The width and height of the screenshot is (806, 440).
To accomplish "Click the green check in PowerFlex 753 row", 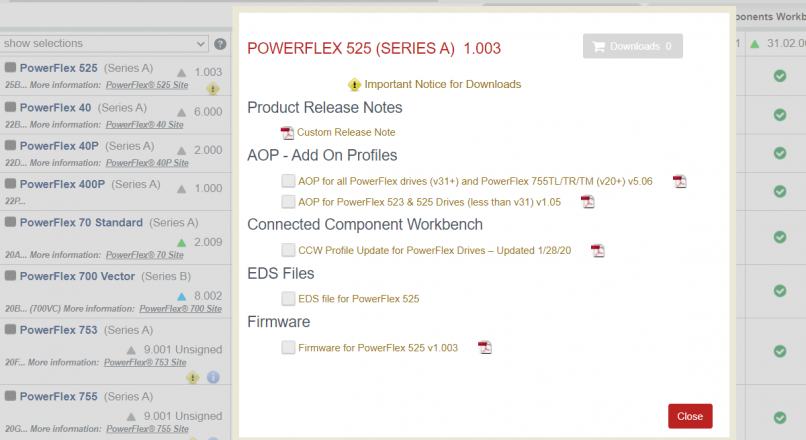I will [780, 352].
